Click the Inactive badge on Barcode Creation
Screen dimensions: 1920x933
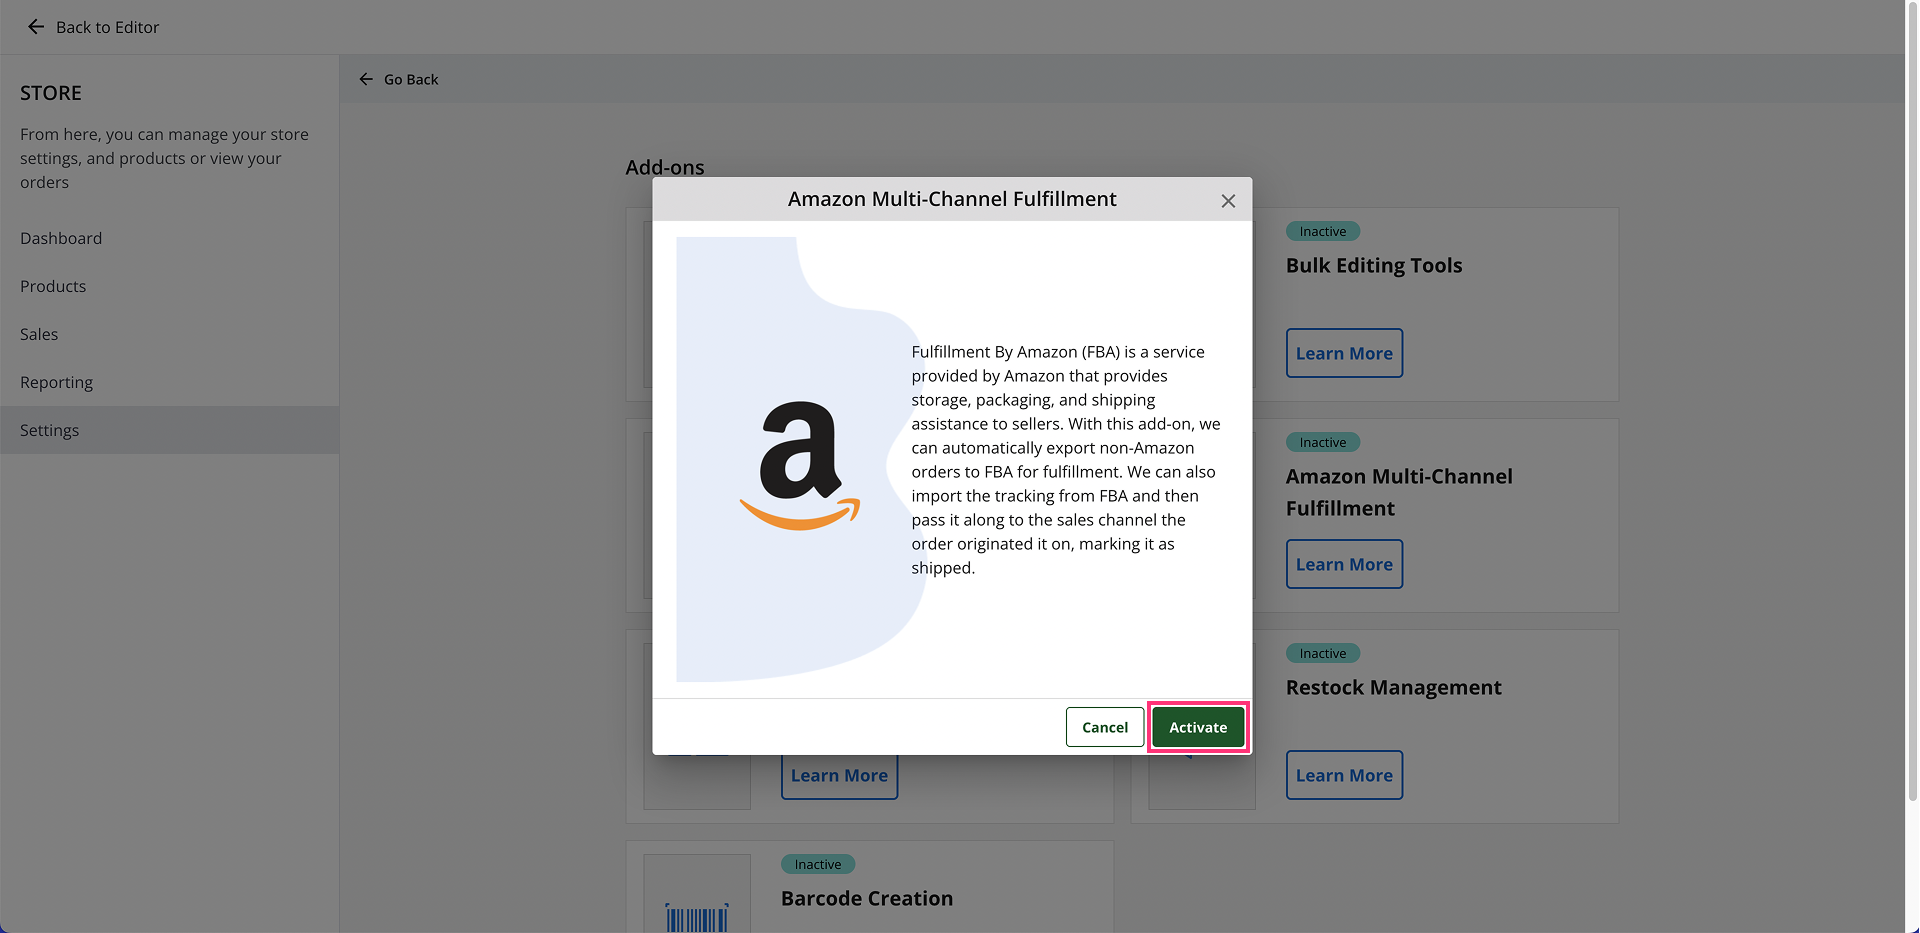pos(817,864)
